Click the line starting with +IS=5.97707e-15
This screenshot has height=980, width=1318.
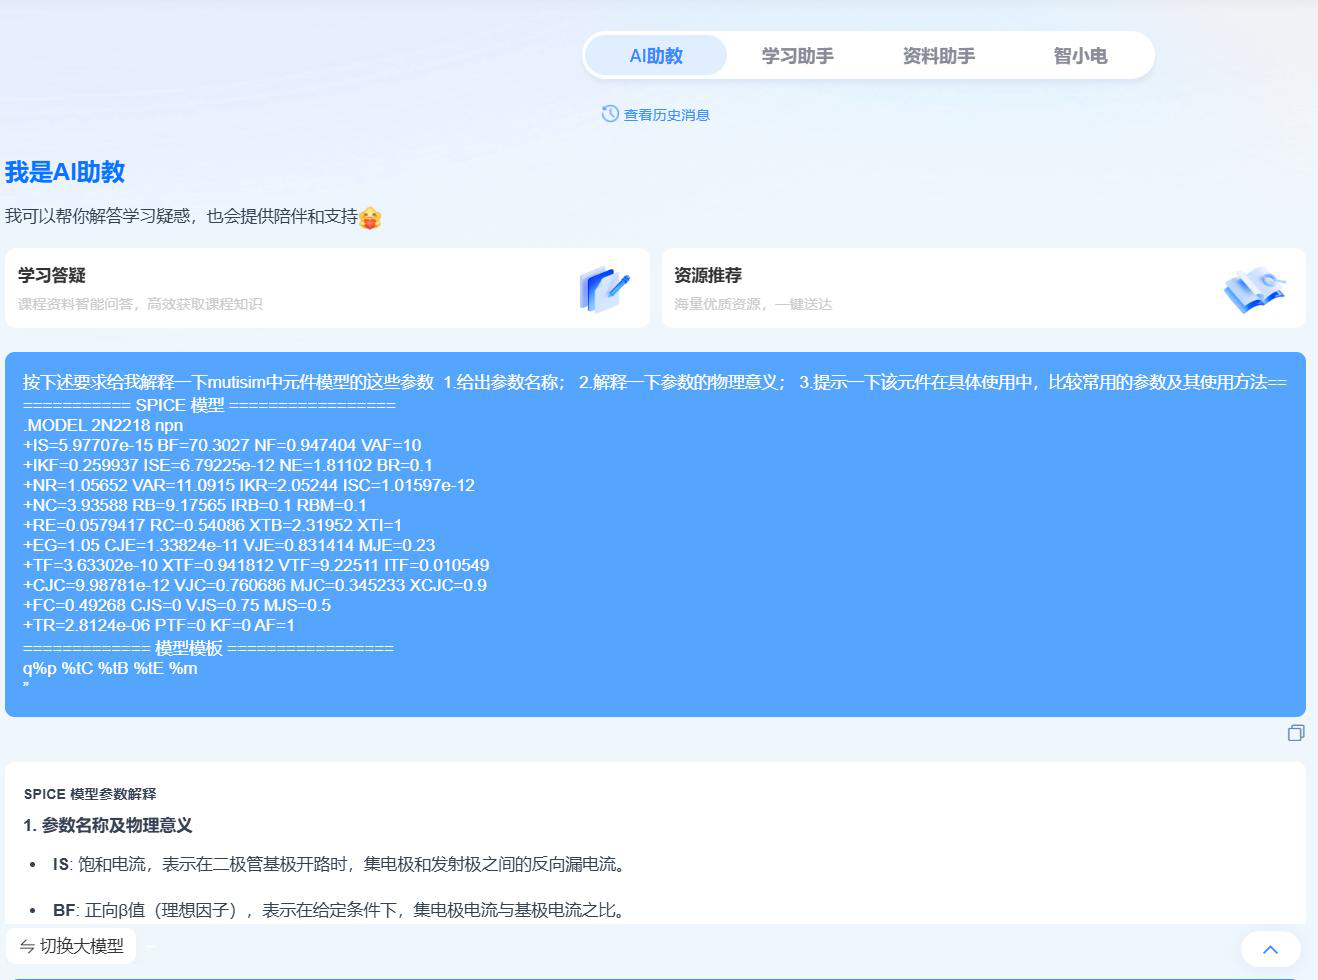pos(222,445)
